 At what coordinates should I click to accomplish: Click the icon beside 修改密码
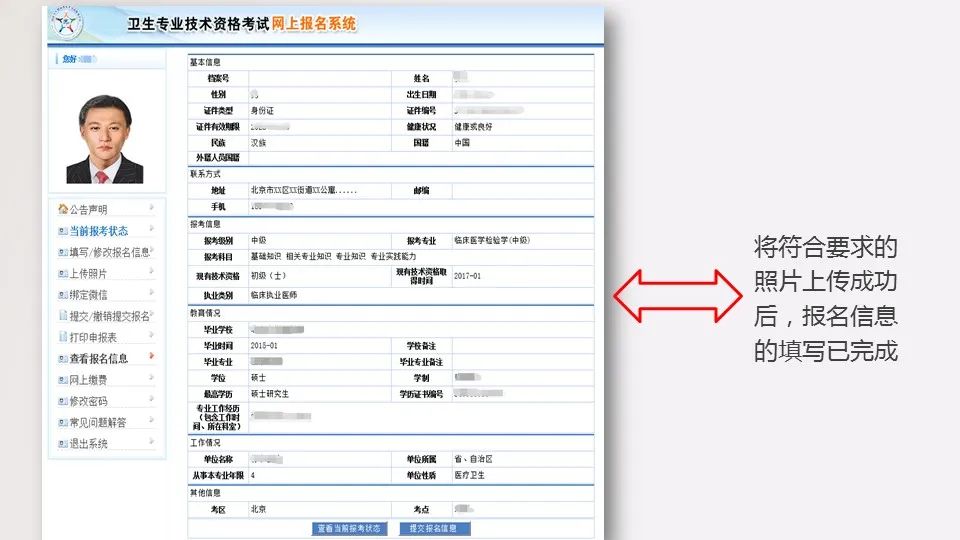pyautogui.click(x=63, y=401)
